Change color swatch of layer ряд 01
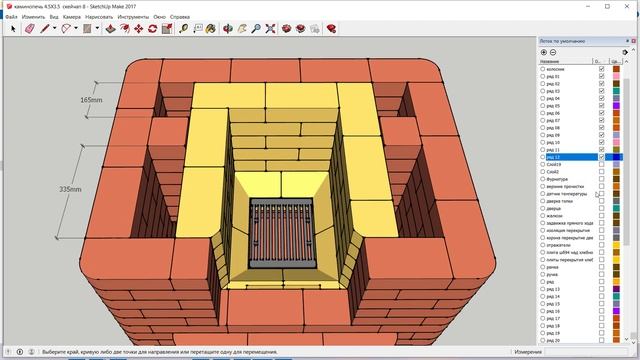 (x=616, y=76)
